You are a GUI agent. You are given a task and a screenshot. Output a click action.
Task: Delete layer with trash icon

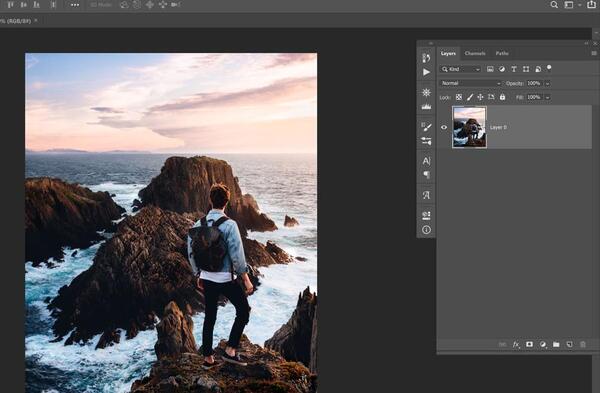pos(583,344)
